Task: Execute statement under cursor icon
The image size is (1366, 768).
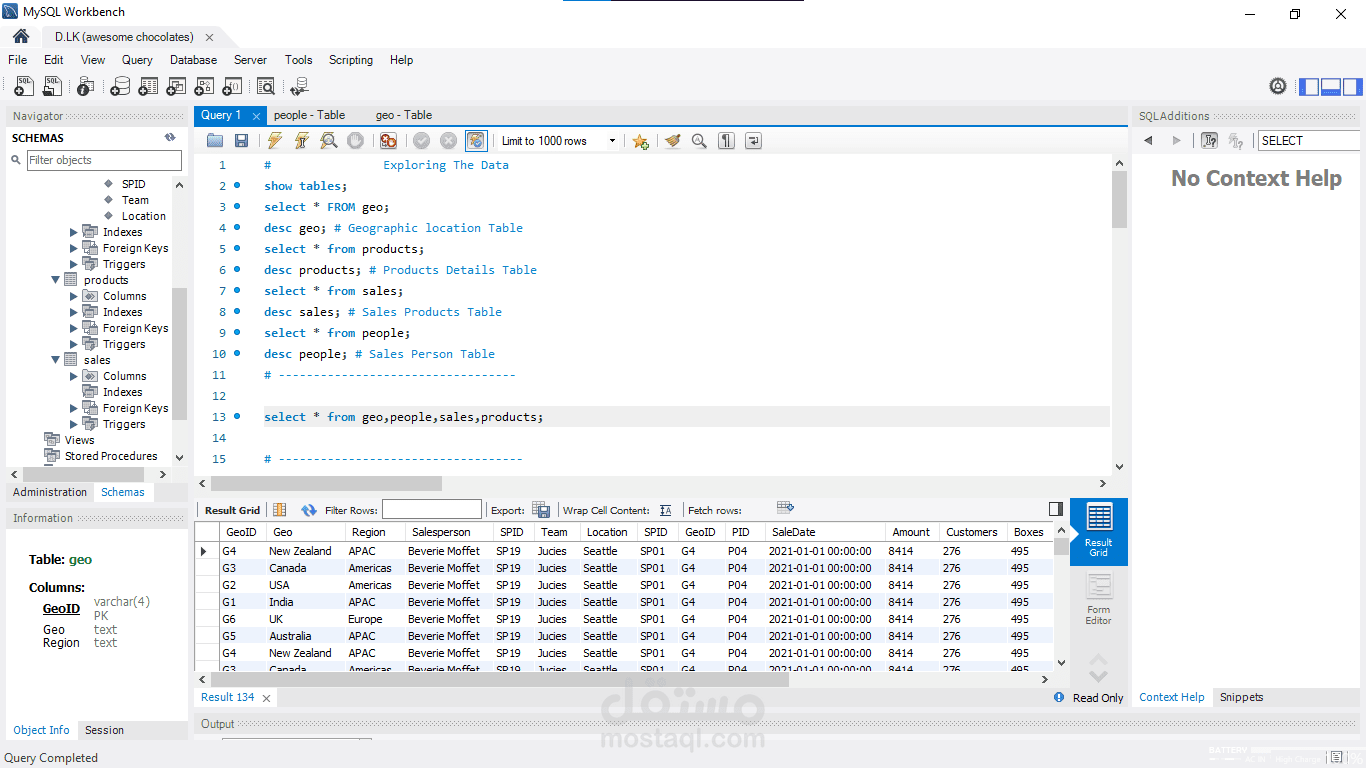Action: 301,141
